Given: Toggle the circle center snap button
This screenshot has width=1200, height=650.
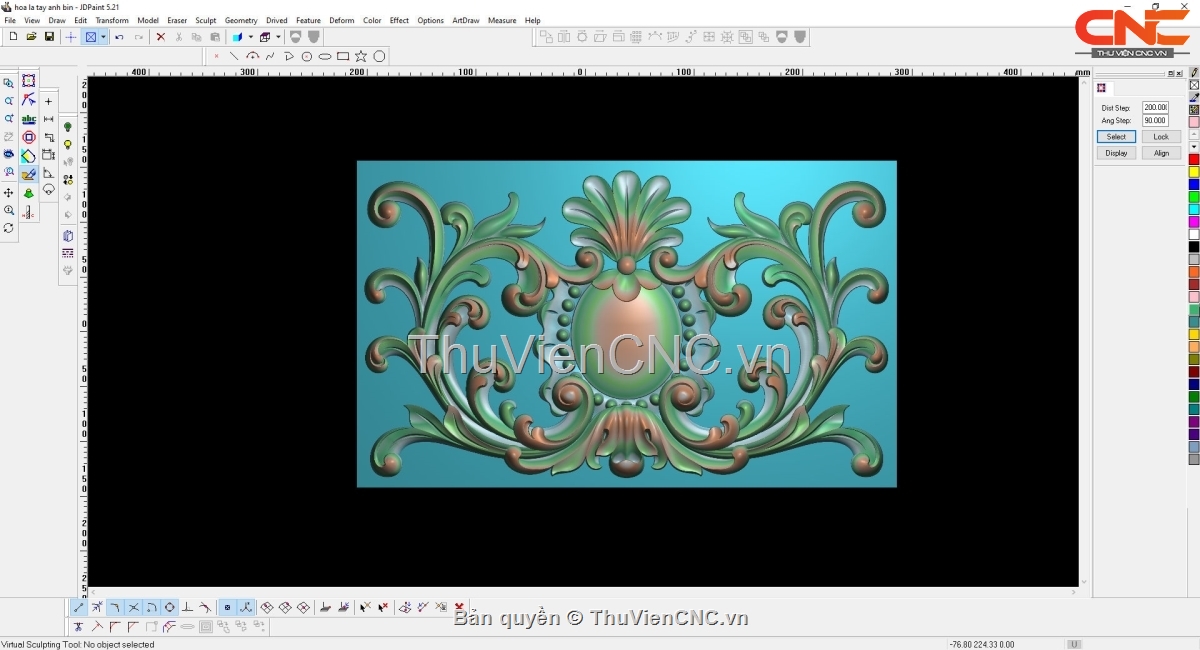Looking at the screenshot, I should pyautogui.click(x=169, y=607).
